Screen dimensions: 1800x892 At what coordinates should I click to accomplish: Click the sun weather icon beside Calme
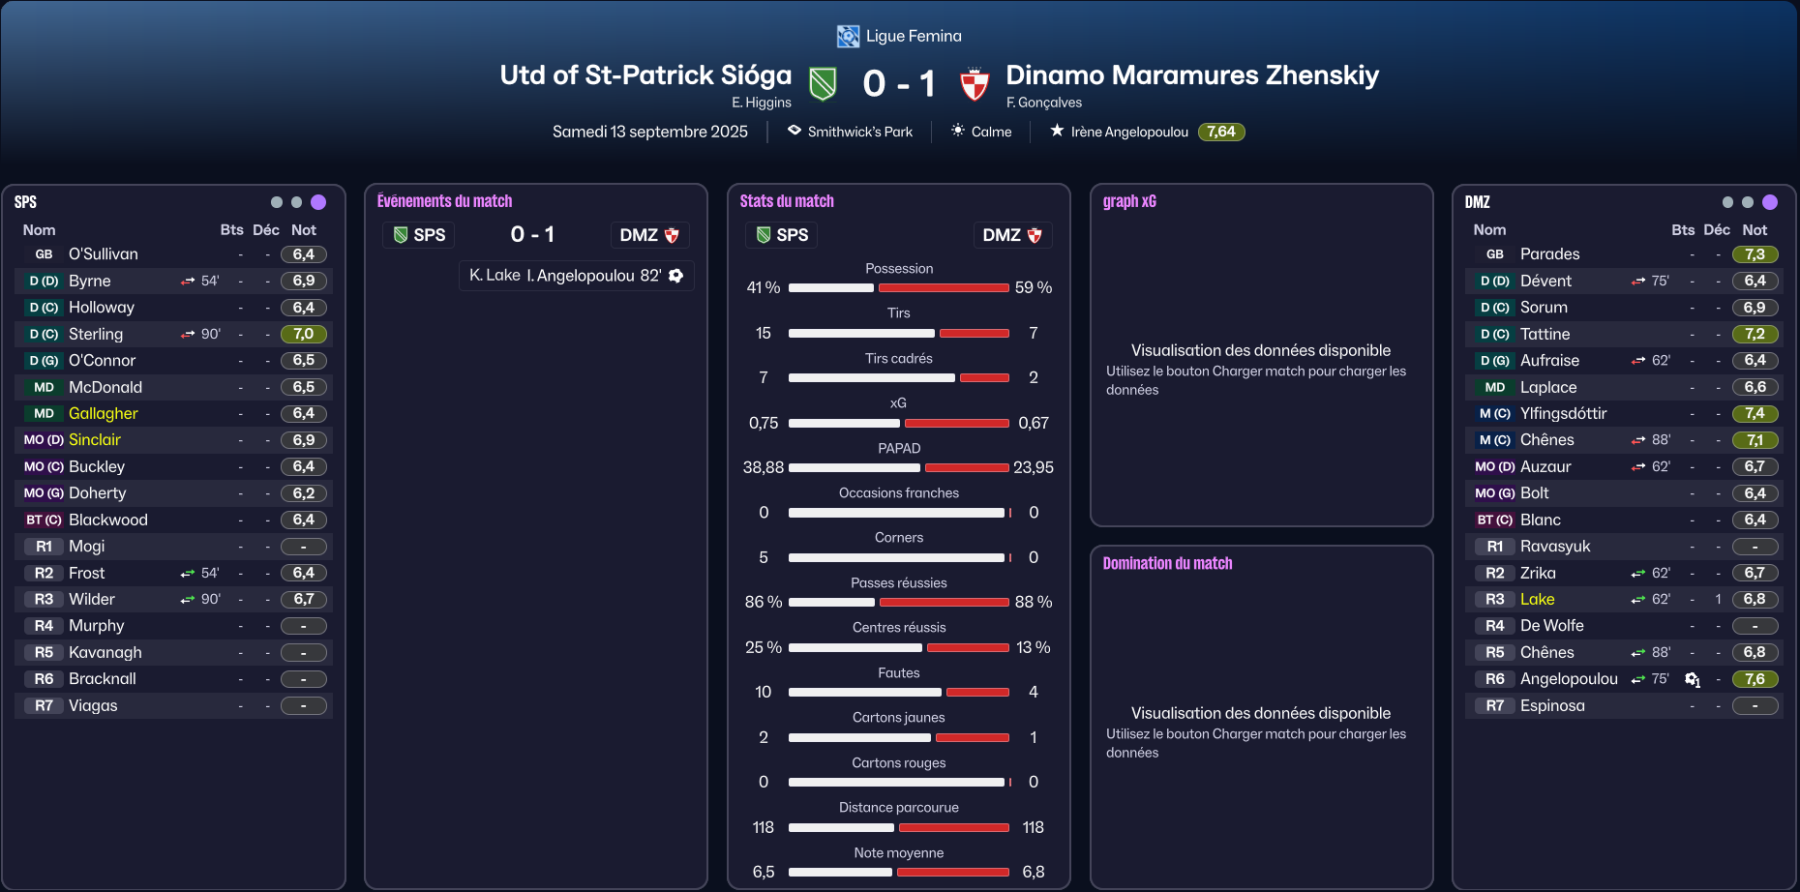958,131
